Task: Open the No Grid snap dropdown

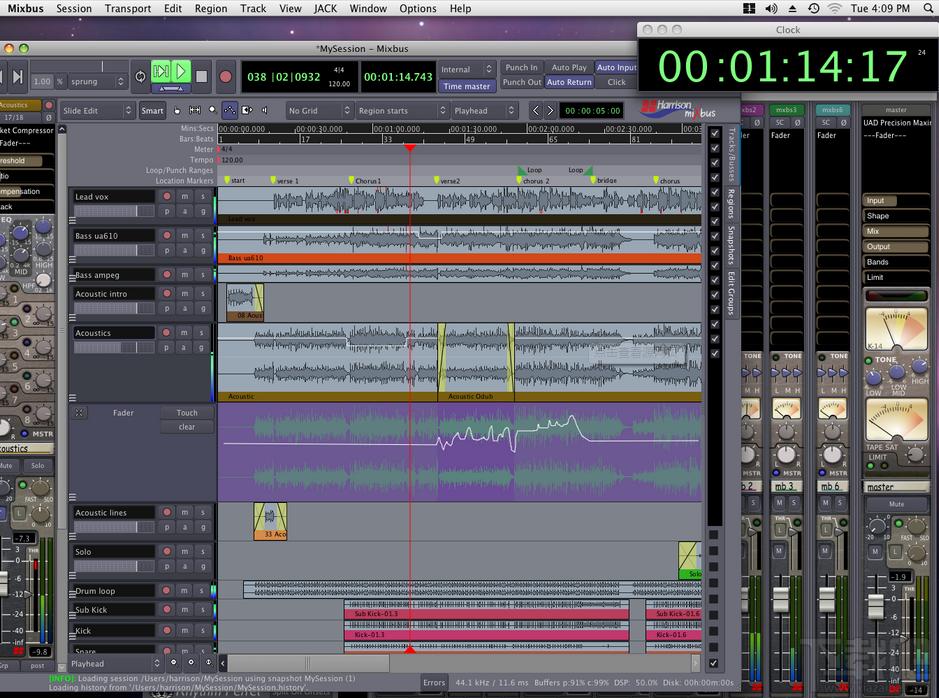Action: click(319, 111)
